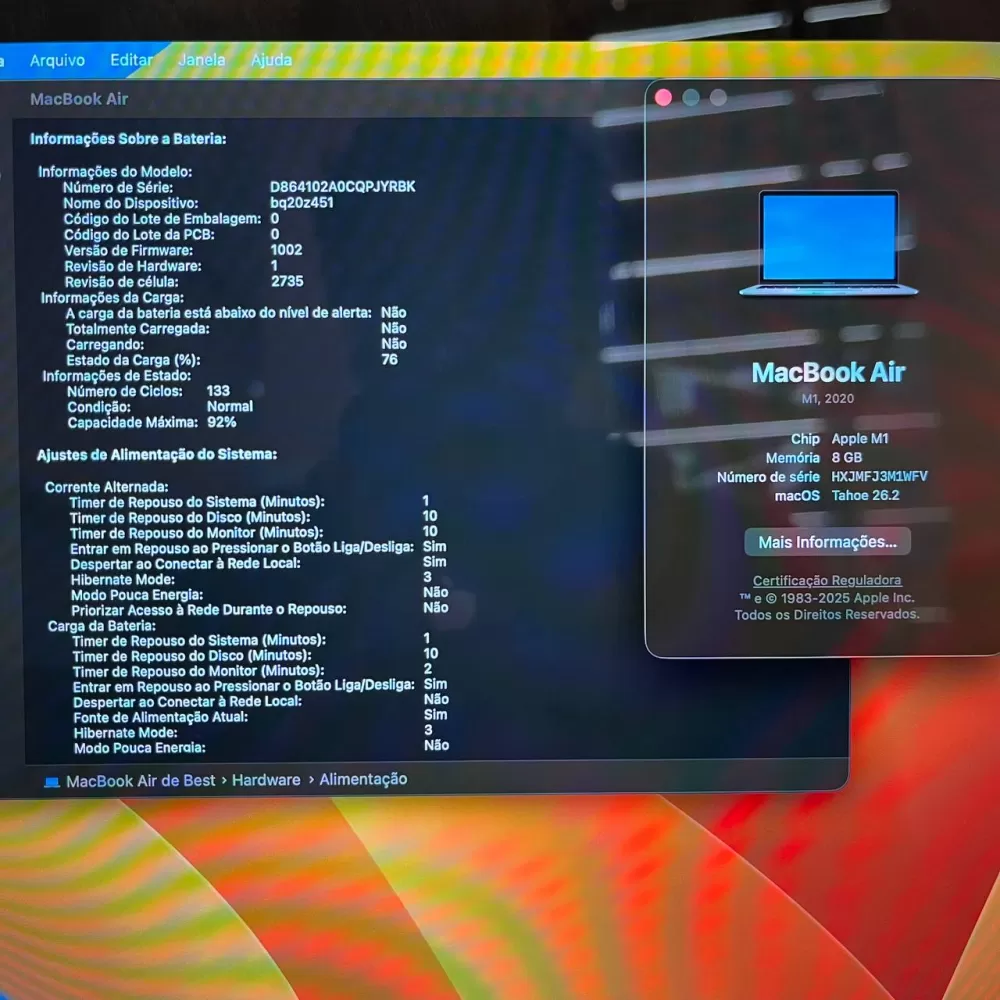This screenshot has height=1000, width=1000.
Task: Click the minimize button of the About window
Action: click(x=690, y=97)
